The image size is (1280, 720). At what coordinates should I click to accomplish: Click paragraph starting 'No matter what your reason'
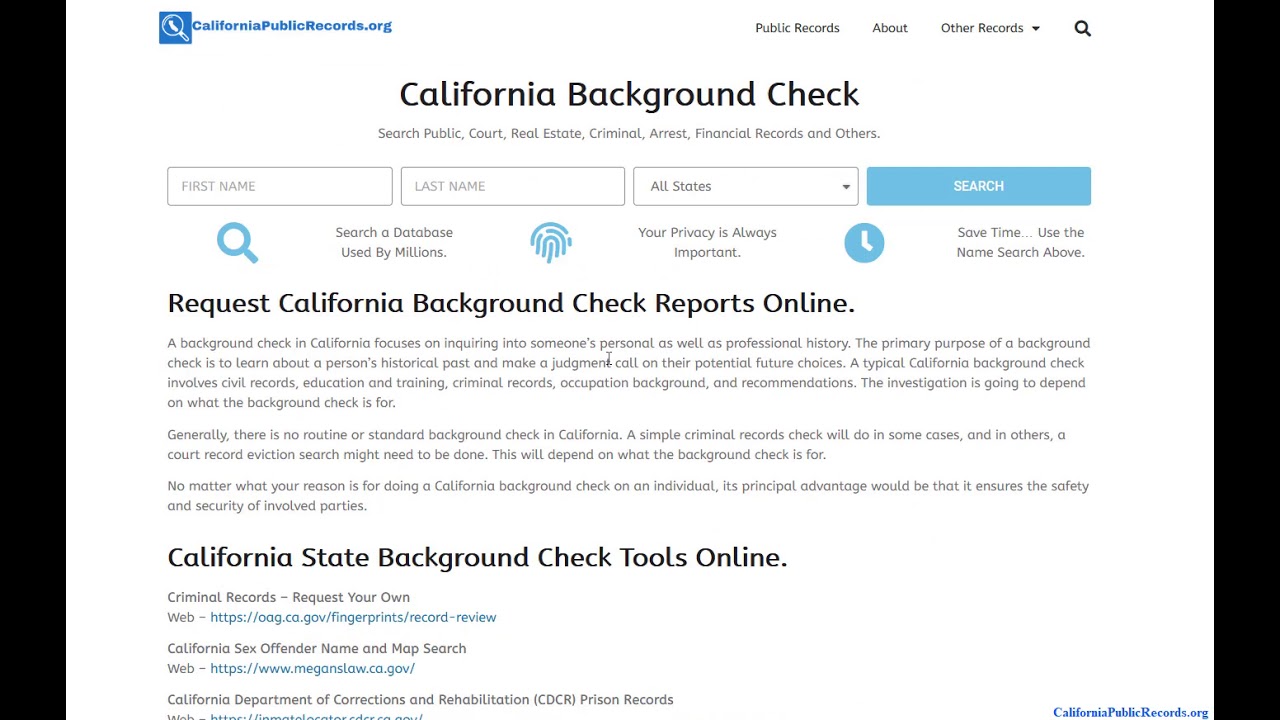pyautogui.click(x=628, y=496)
